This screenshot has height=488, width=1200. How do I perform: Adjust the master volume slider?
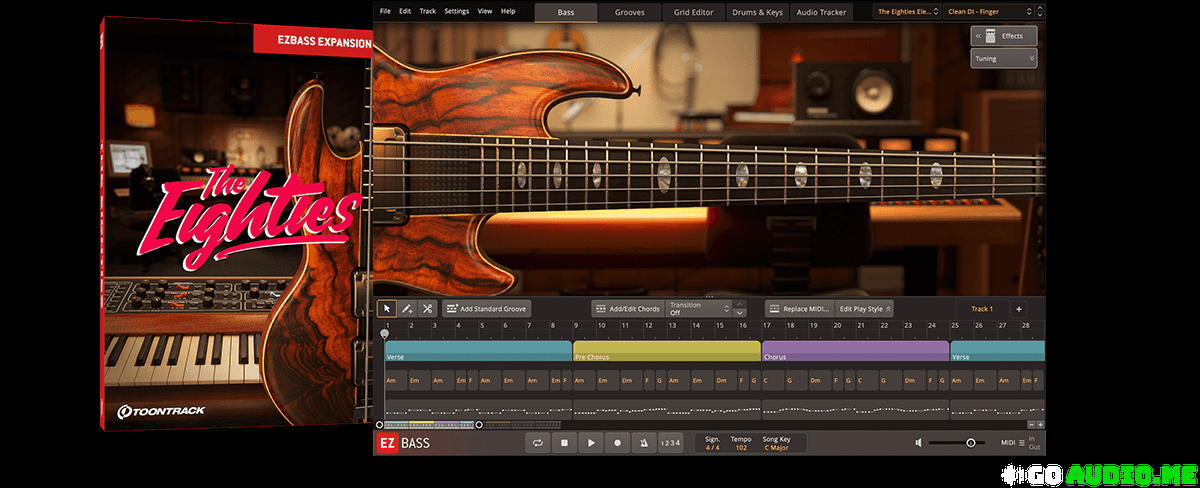(970, 443)
